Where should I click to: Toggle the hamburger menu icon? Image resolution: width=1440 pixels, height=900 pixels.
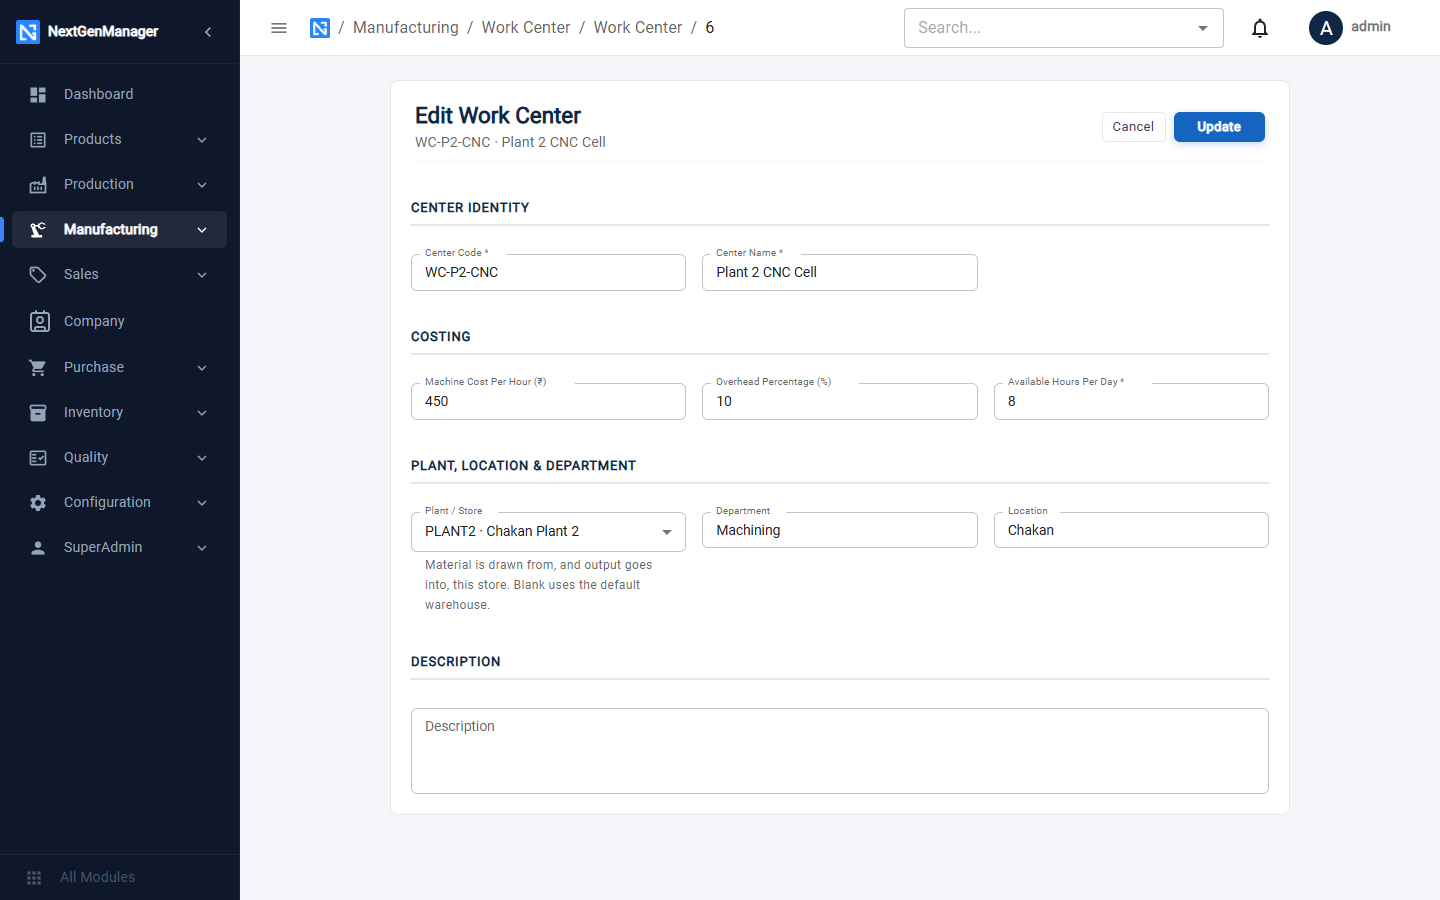click(279, 28)
